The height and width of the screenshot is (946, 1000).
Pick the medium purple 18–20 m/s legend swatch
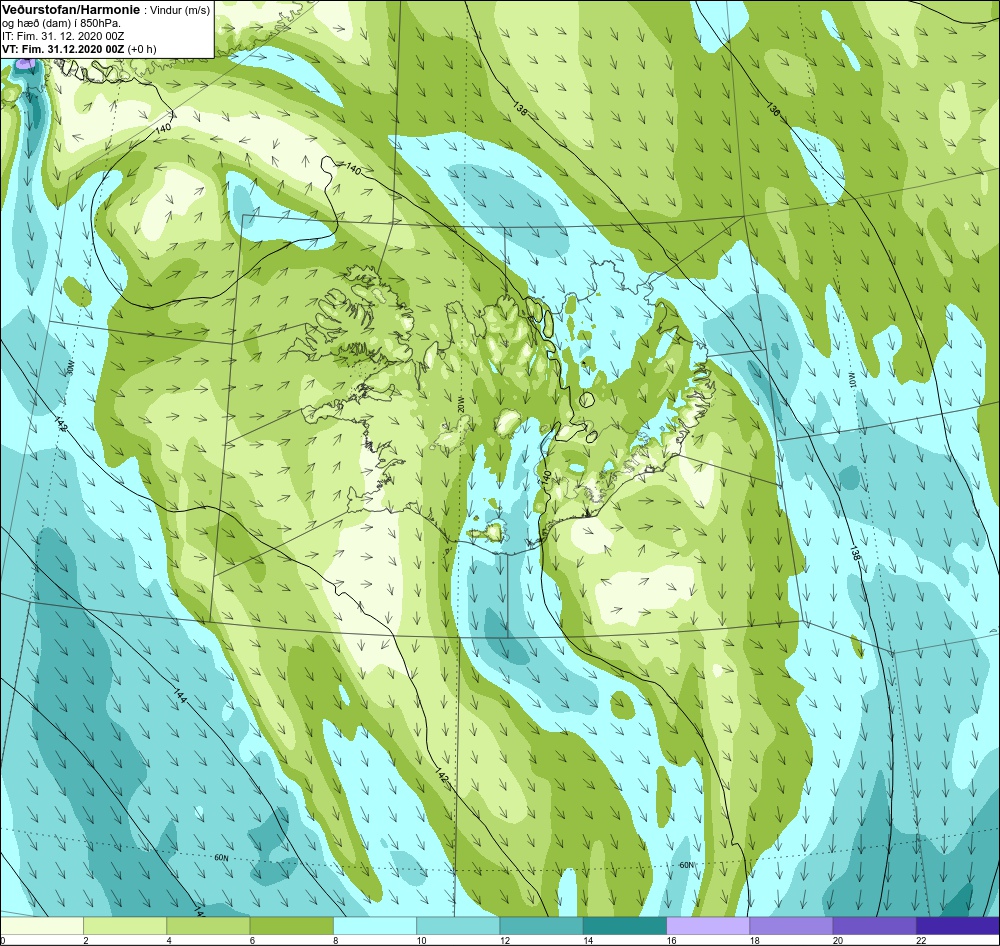(791, 926)
